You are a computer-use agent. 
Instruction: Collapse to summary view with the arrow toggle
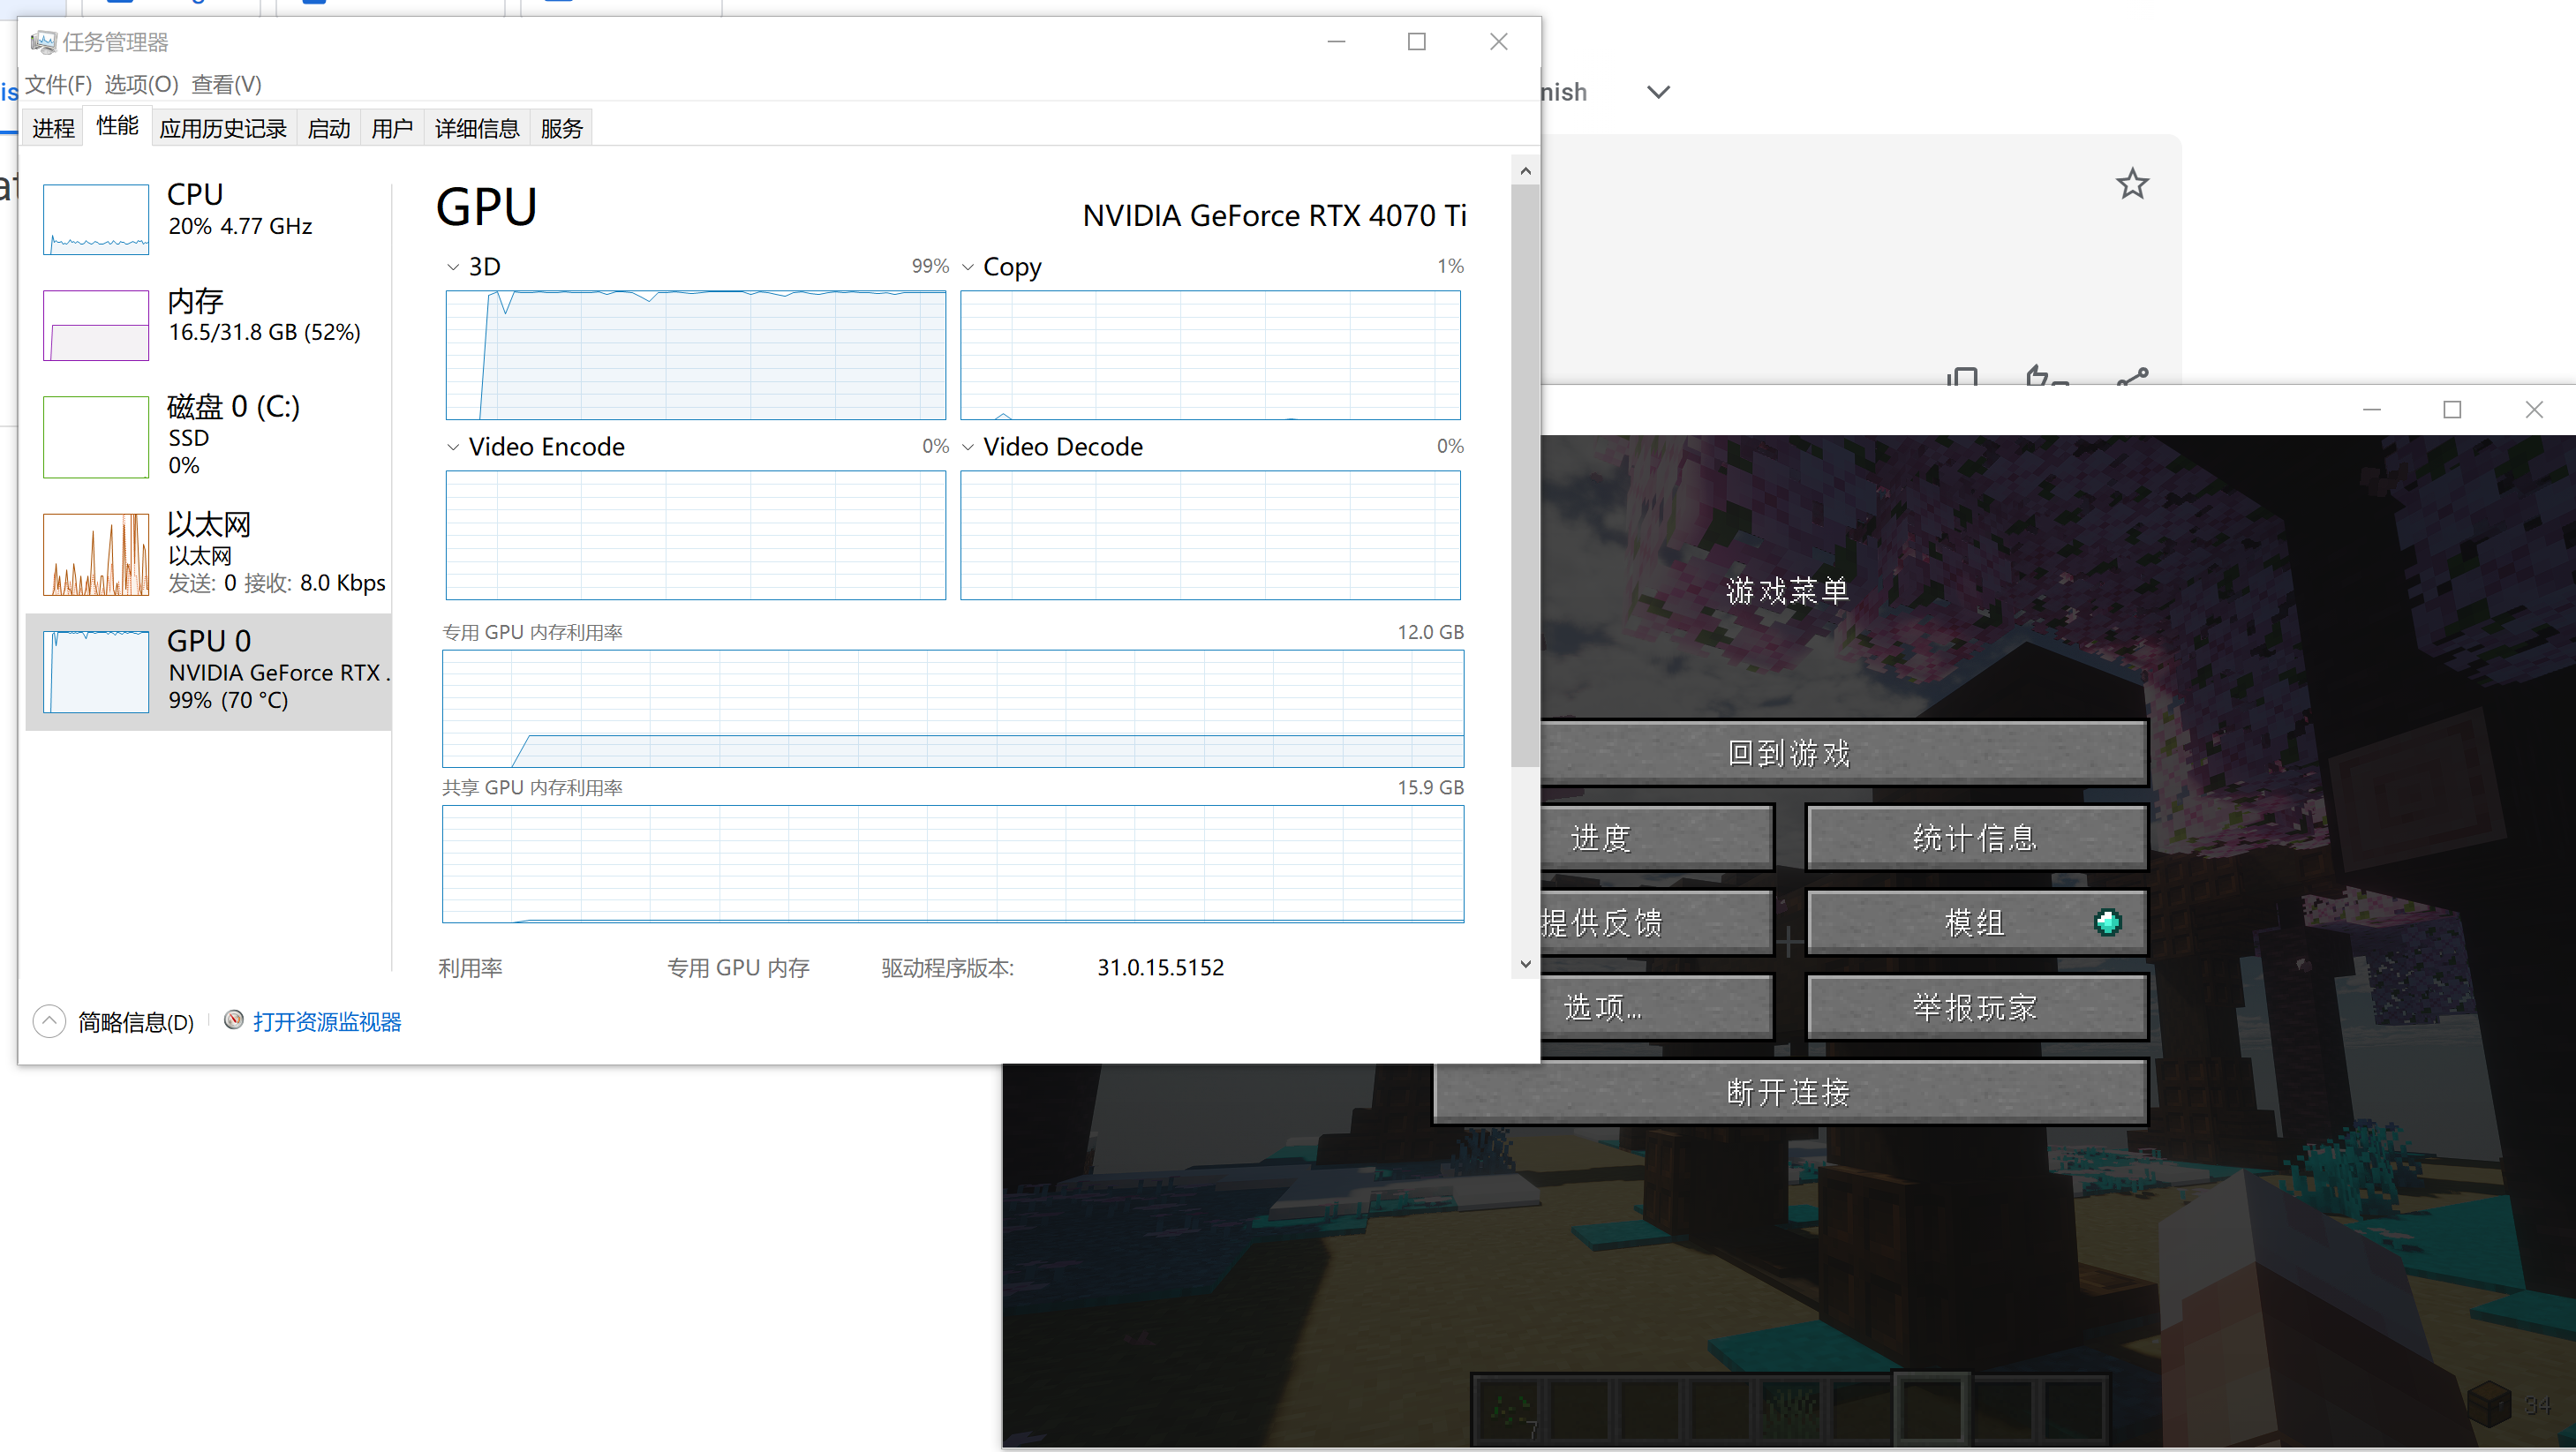(49, 1021)
